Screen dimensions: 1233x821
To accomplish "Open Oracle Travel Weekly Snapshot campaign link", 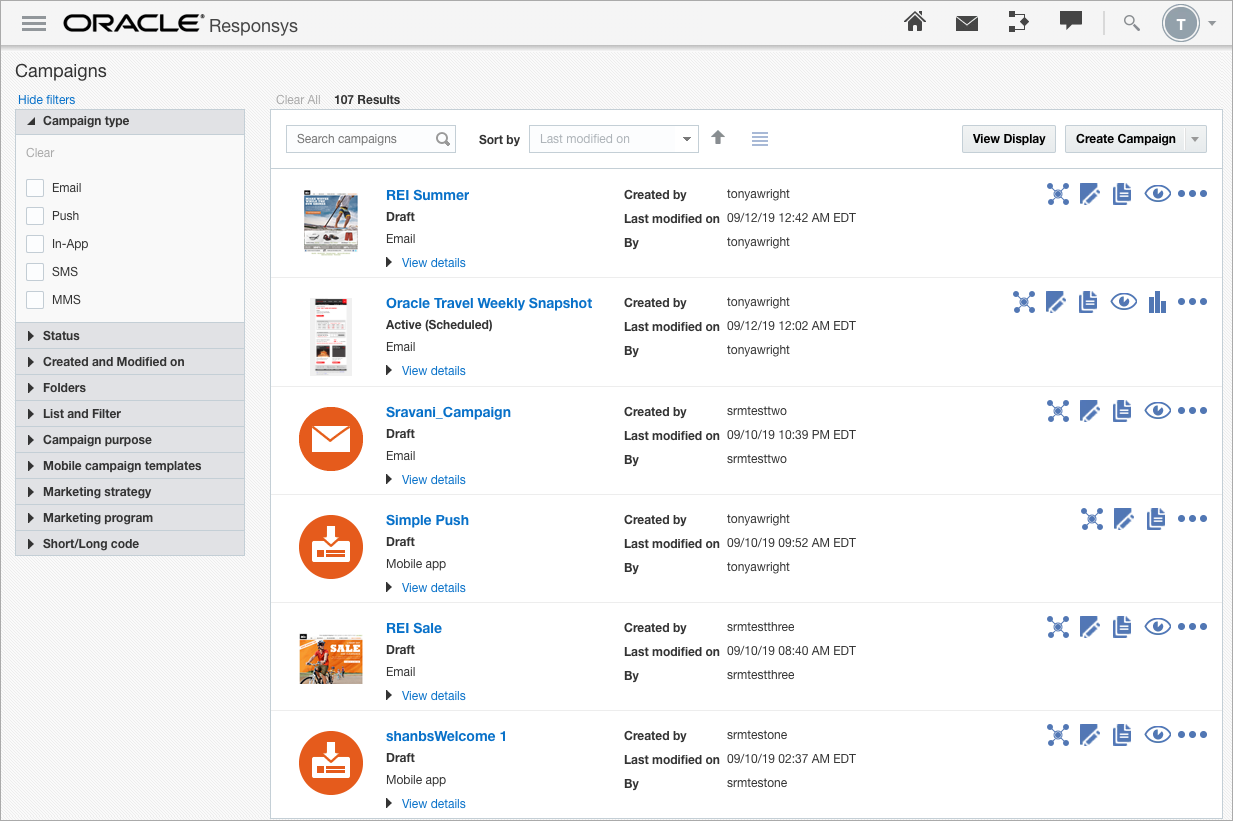I will (x=489, y=303).
